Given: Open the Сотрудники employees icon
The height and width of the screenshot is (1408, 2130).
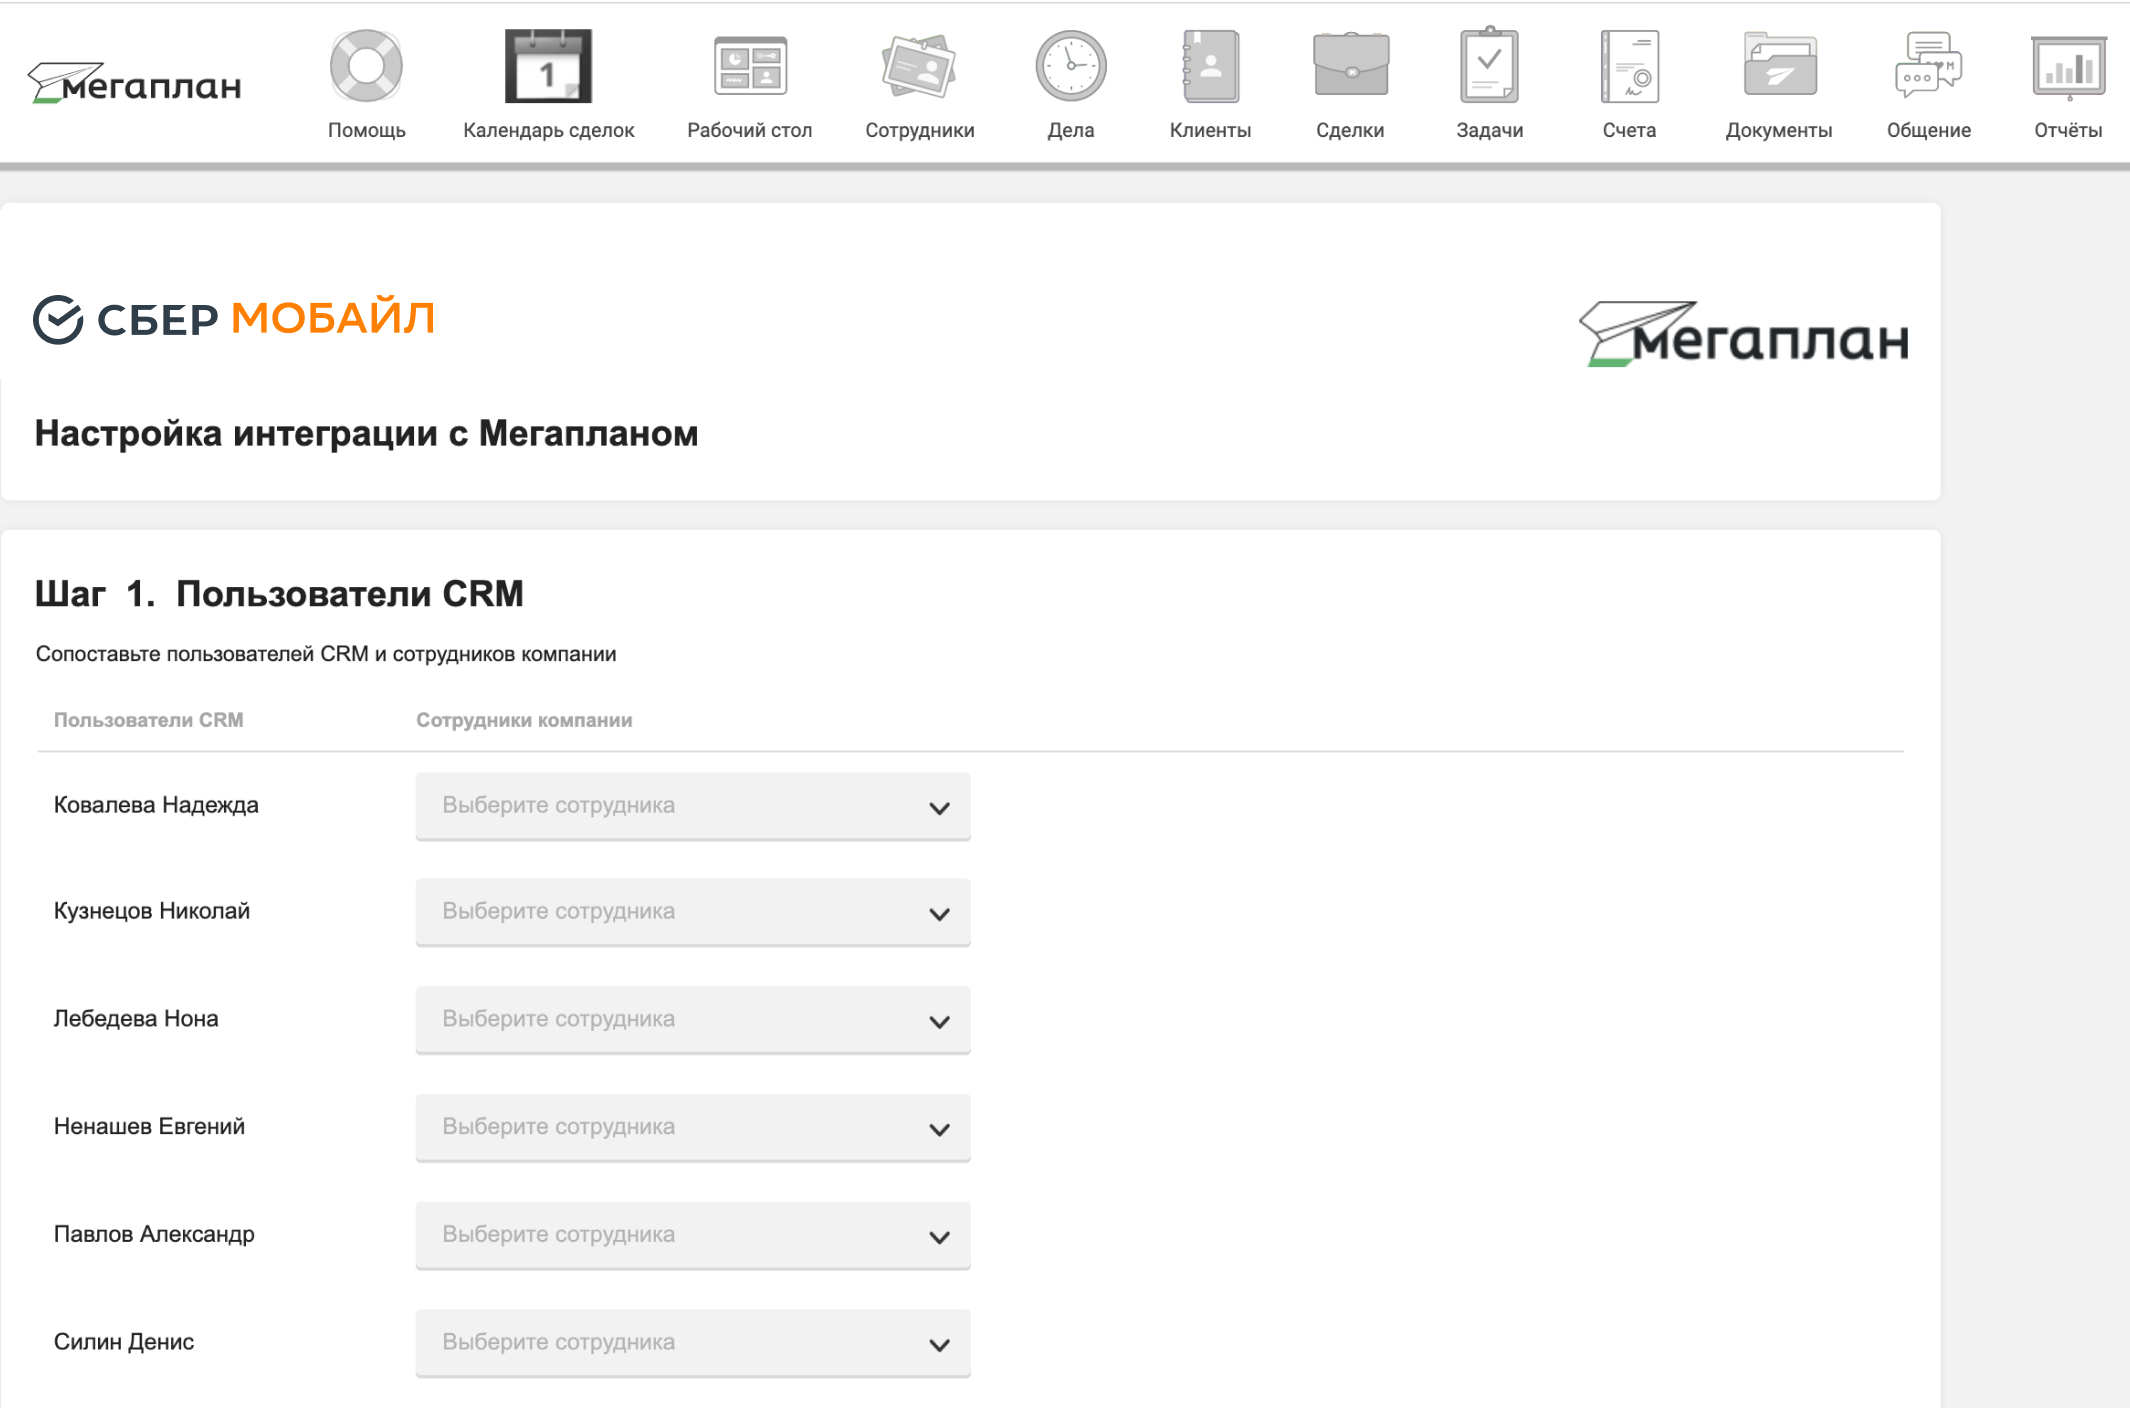Looking at the screenshot, I should point(919,67).
